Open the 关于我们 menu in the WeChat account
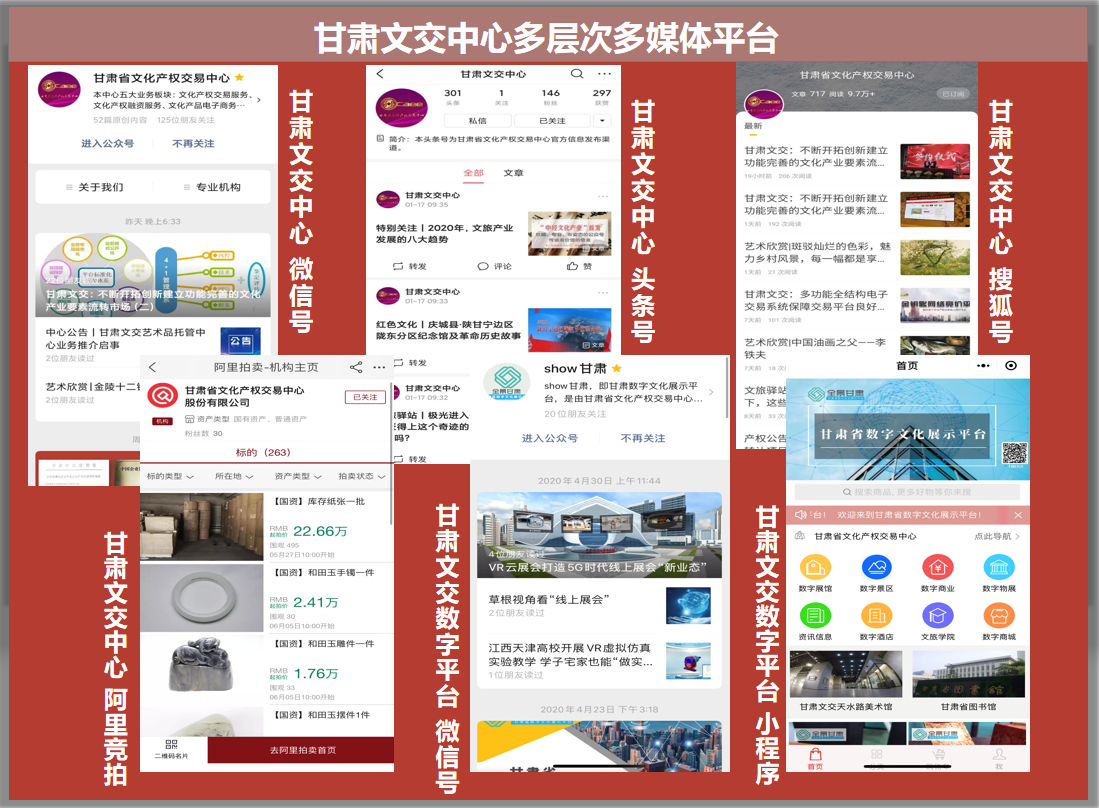1099x808 pixels. 94,187
